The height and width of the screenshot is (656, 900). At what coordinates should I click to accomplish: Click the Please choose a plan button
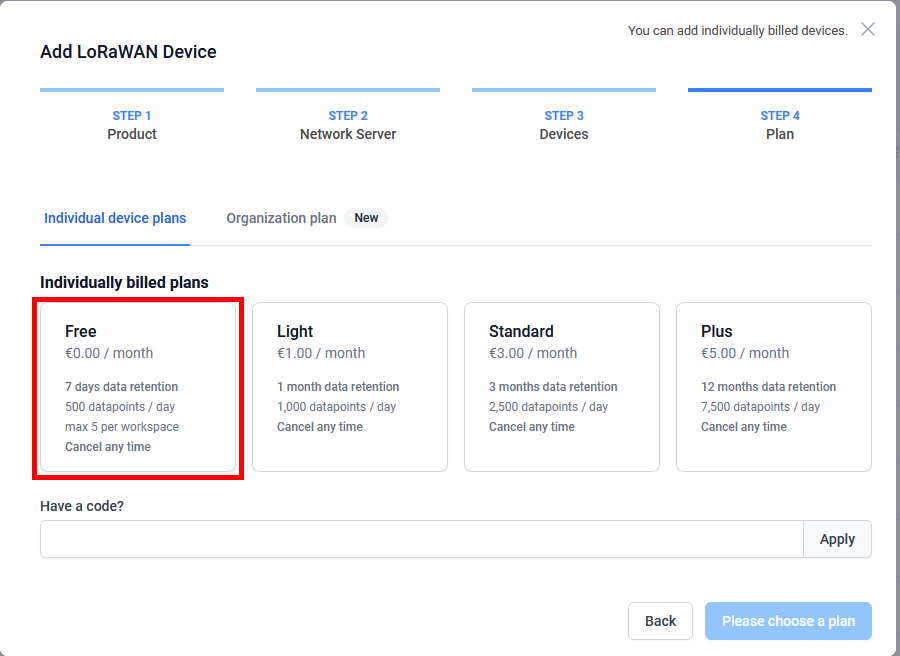coord(788,620)
